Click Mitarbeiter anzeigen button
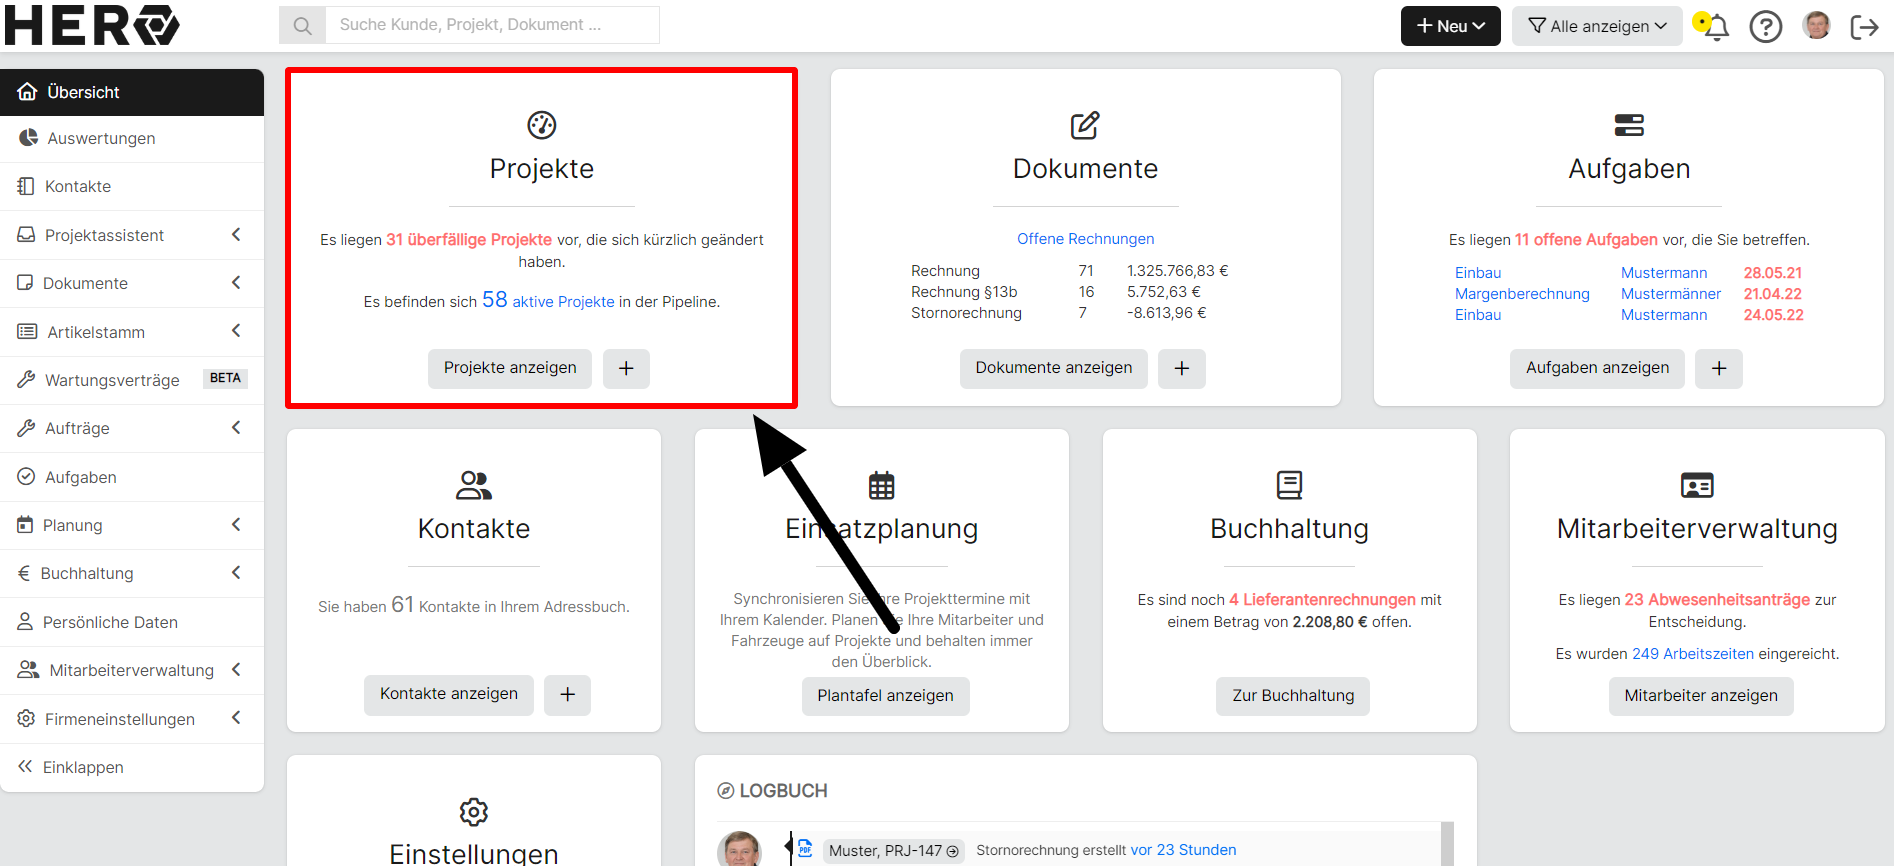The width and height of the screenshot is (1894, 866). point(1701,696)
